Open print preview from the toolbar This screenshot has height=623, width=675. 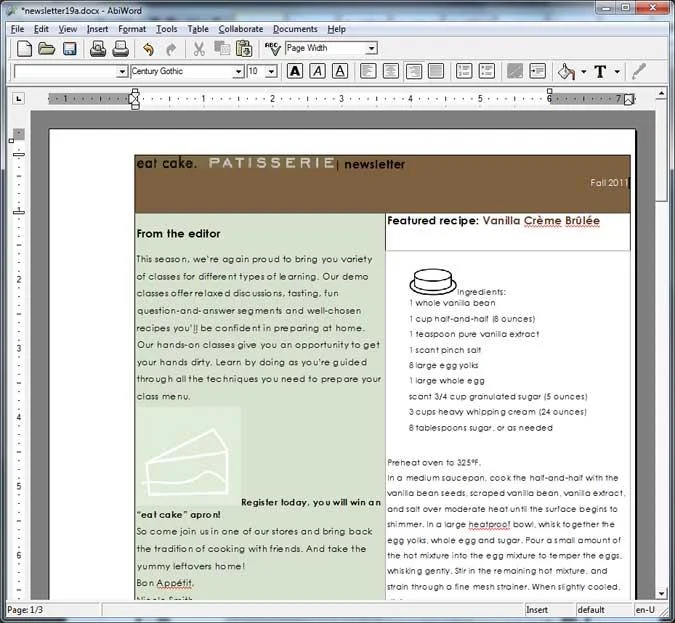click(x=98, y=49)
